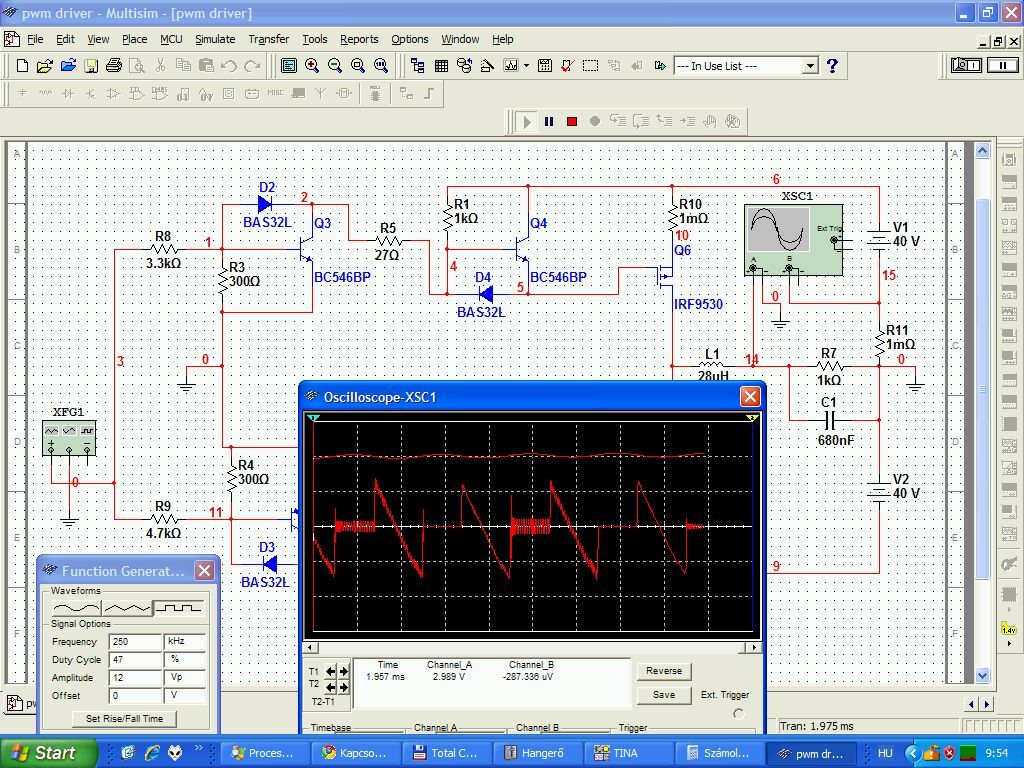The height and width of the screenshot is (768, 1024).
Task: Open postprocessor icon
Action: tap(545, 66)
